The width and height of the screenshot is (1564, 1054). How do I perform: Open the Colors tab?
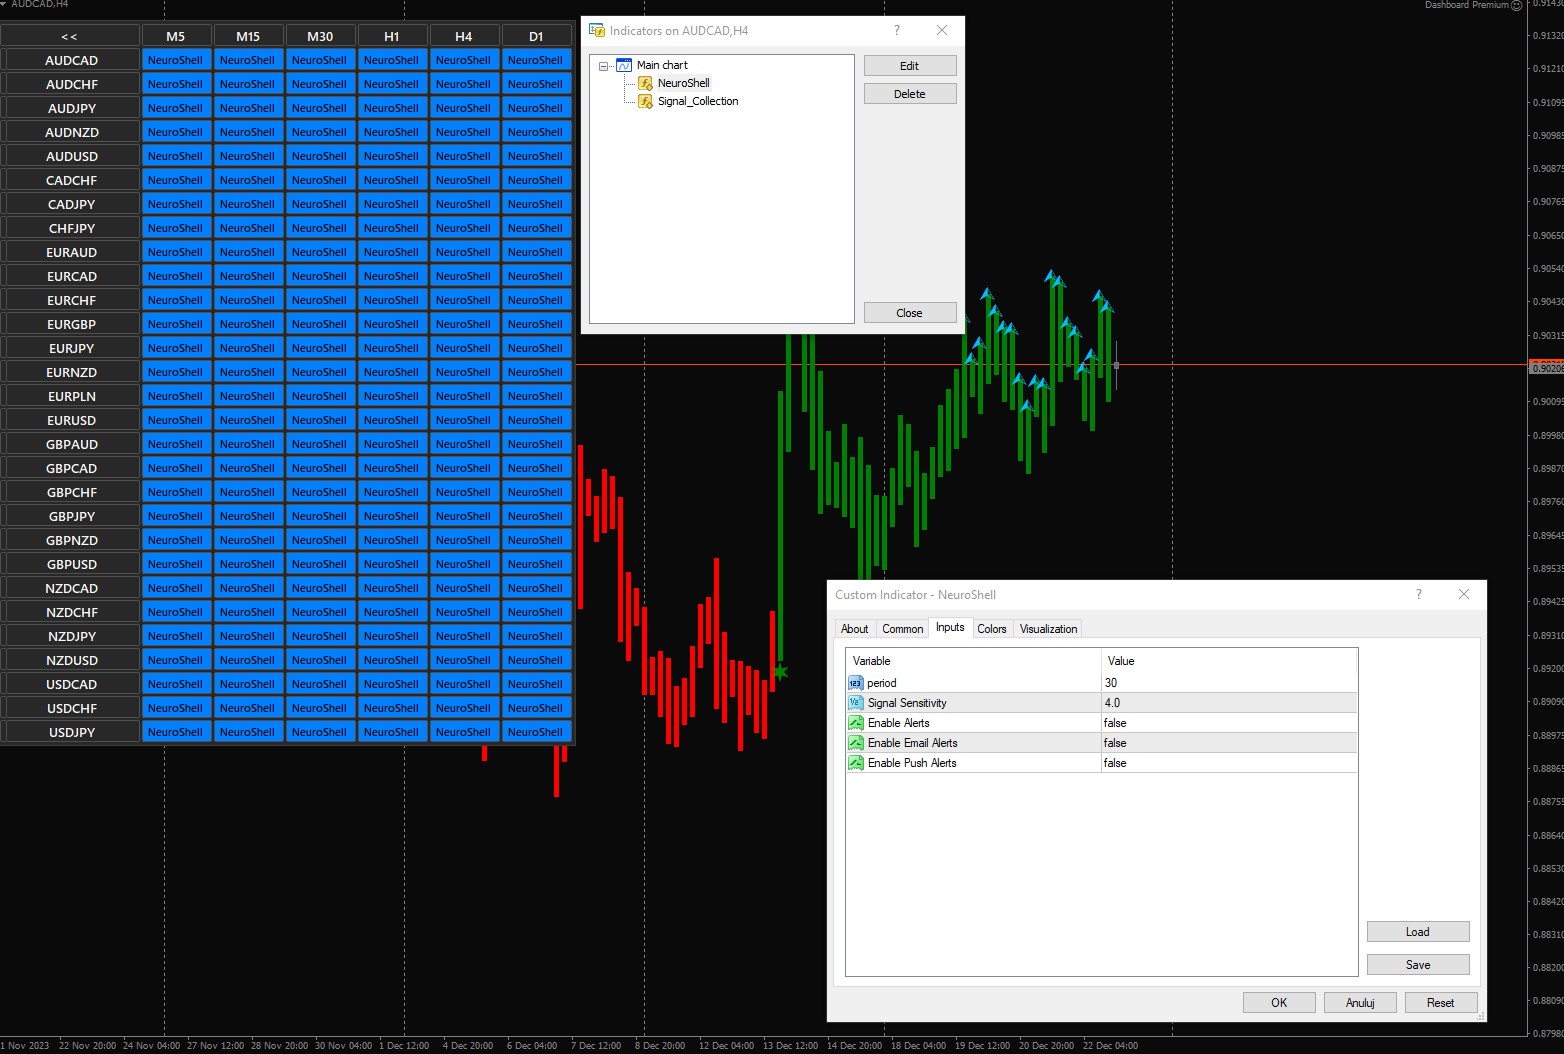(992, 629)
